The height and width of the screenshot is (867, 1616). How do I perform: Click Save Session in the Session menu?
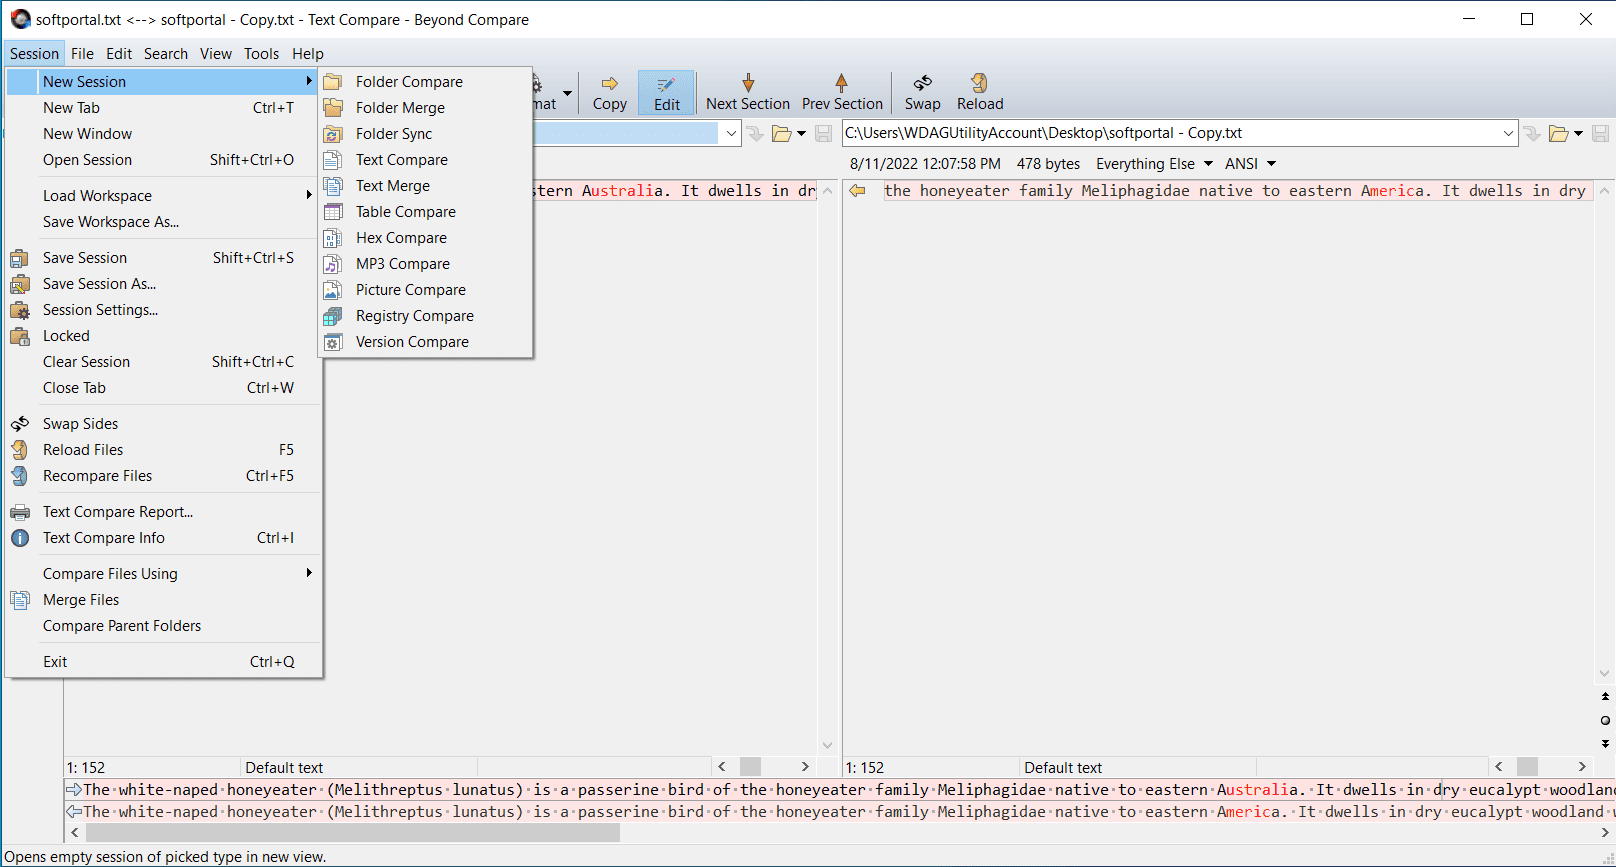(164, 258)
